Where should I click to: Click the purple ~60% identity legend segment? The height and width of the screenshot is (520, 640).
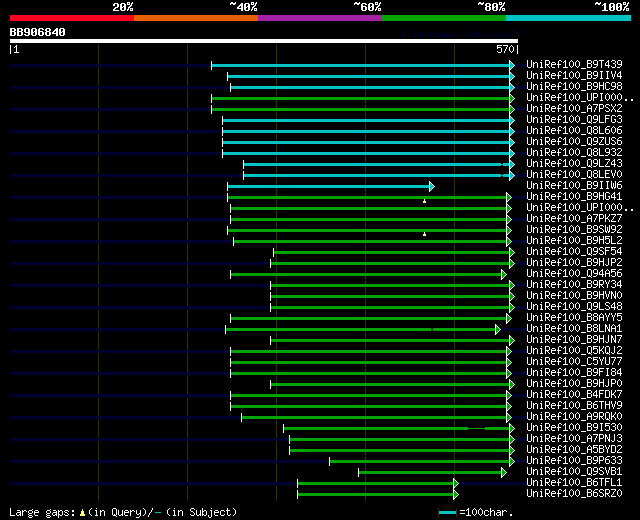coord(320,18)
